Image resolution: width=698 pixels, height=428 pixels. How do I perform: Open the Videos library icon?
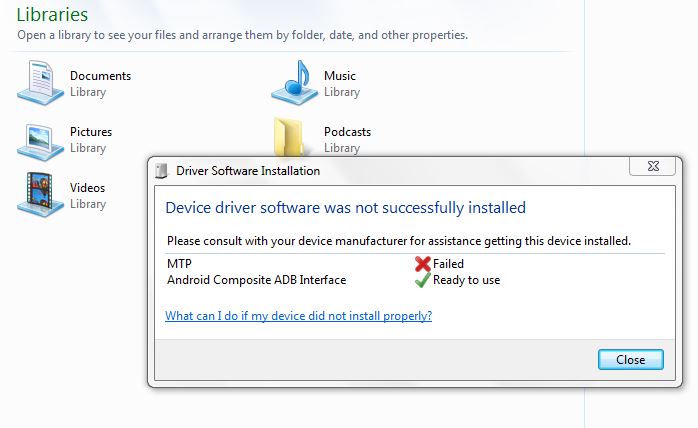[x=41, y=195]
